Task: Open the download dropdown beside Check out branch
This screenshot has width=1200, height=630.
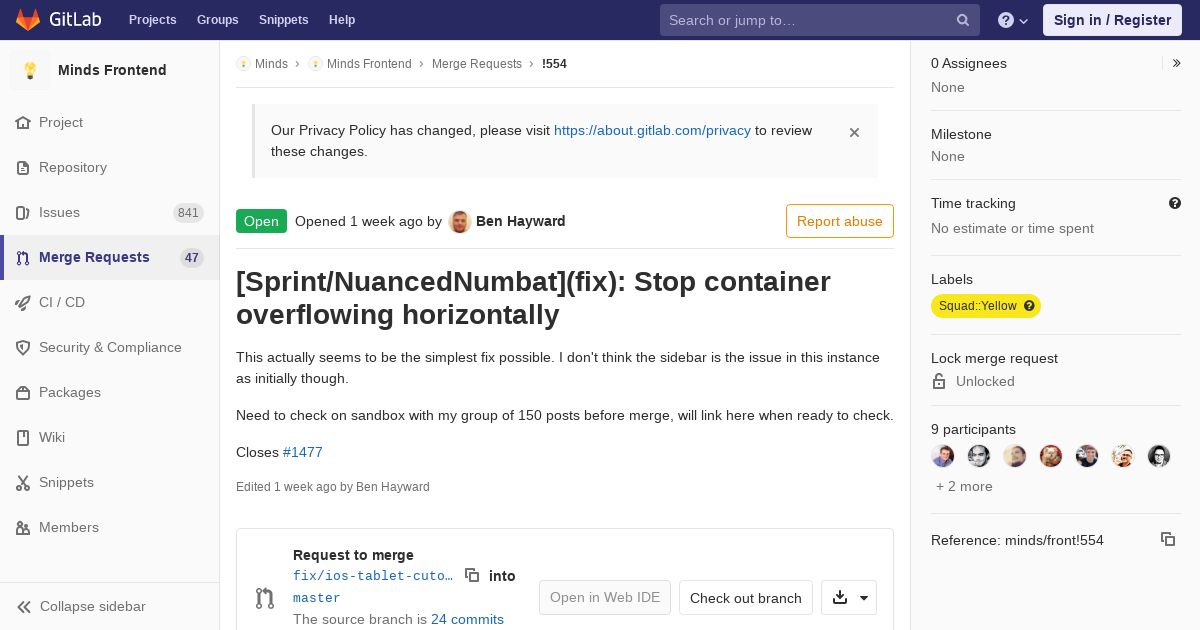Action: [x=849, y=597]
